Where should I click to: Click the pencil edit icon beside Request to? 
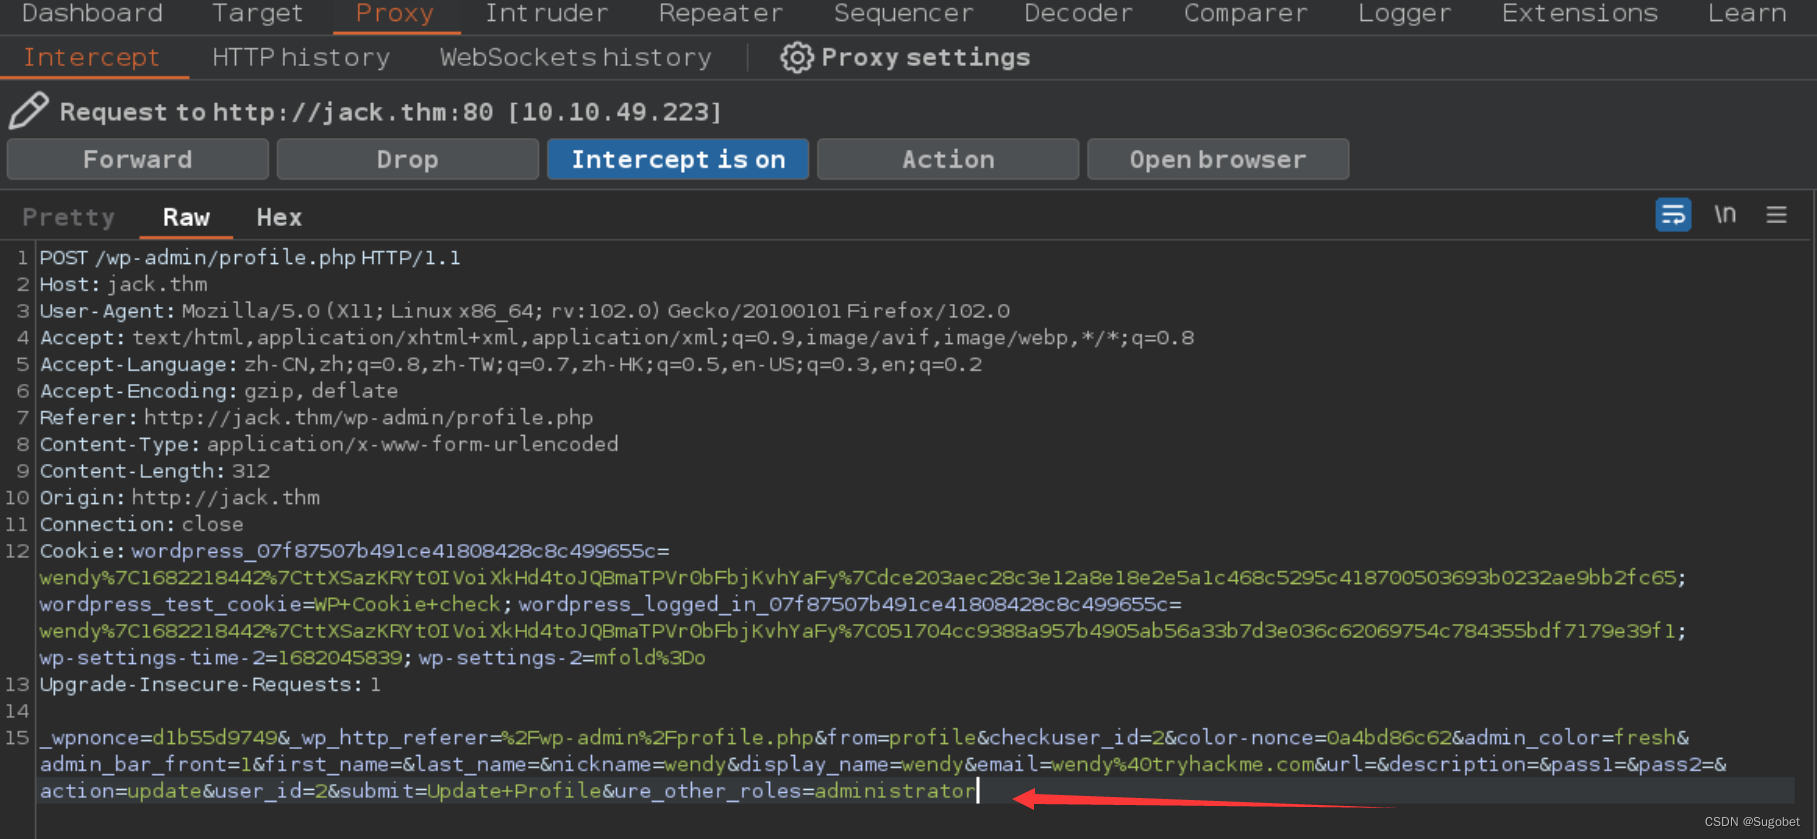pyautogui.click(x=29, y=110)
